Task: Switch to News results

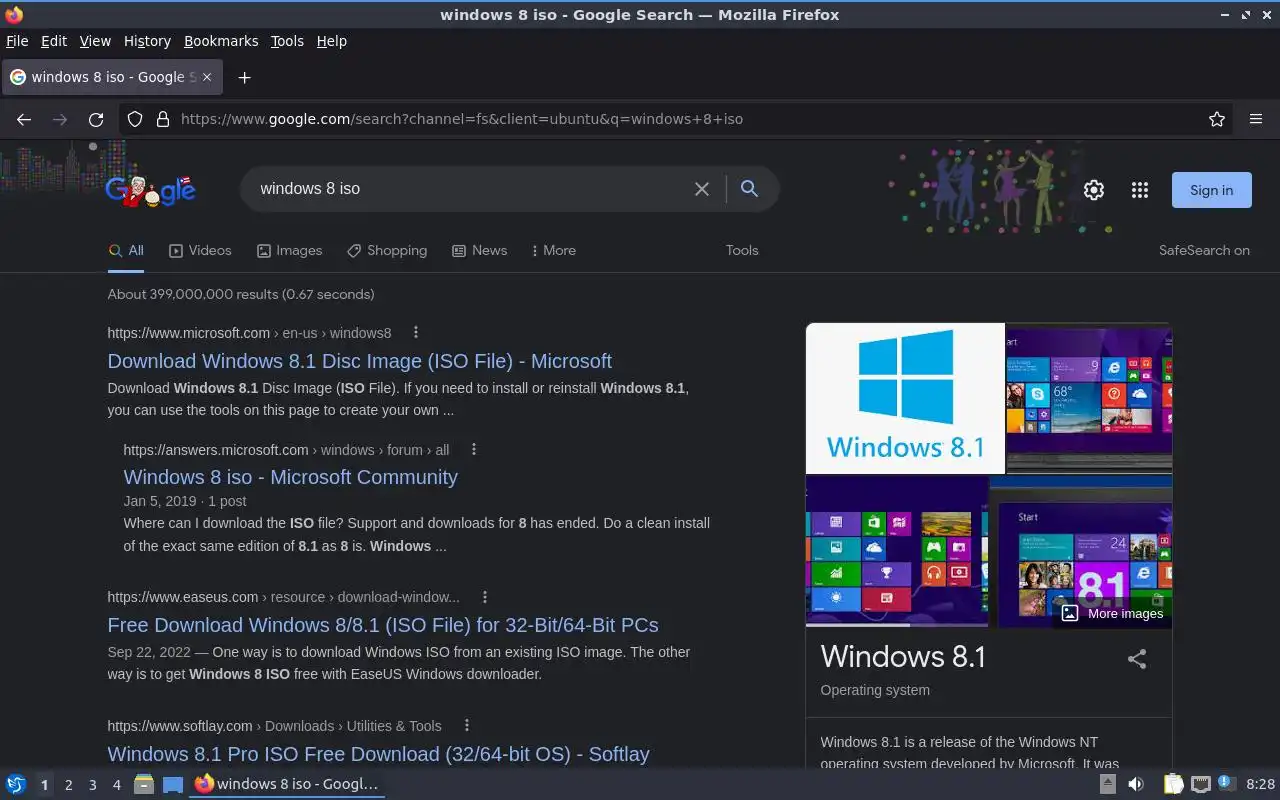Action: point(479,251)
